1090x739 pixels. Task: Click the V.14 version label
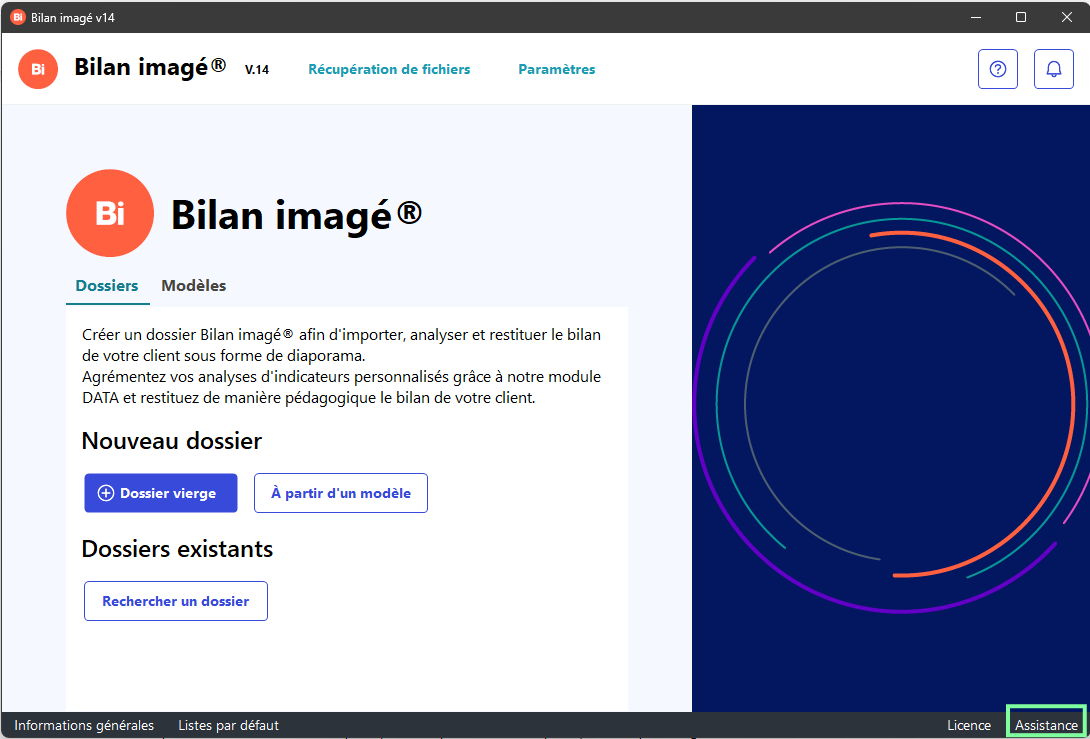pyautogui.click(x=257, y=70)
